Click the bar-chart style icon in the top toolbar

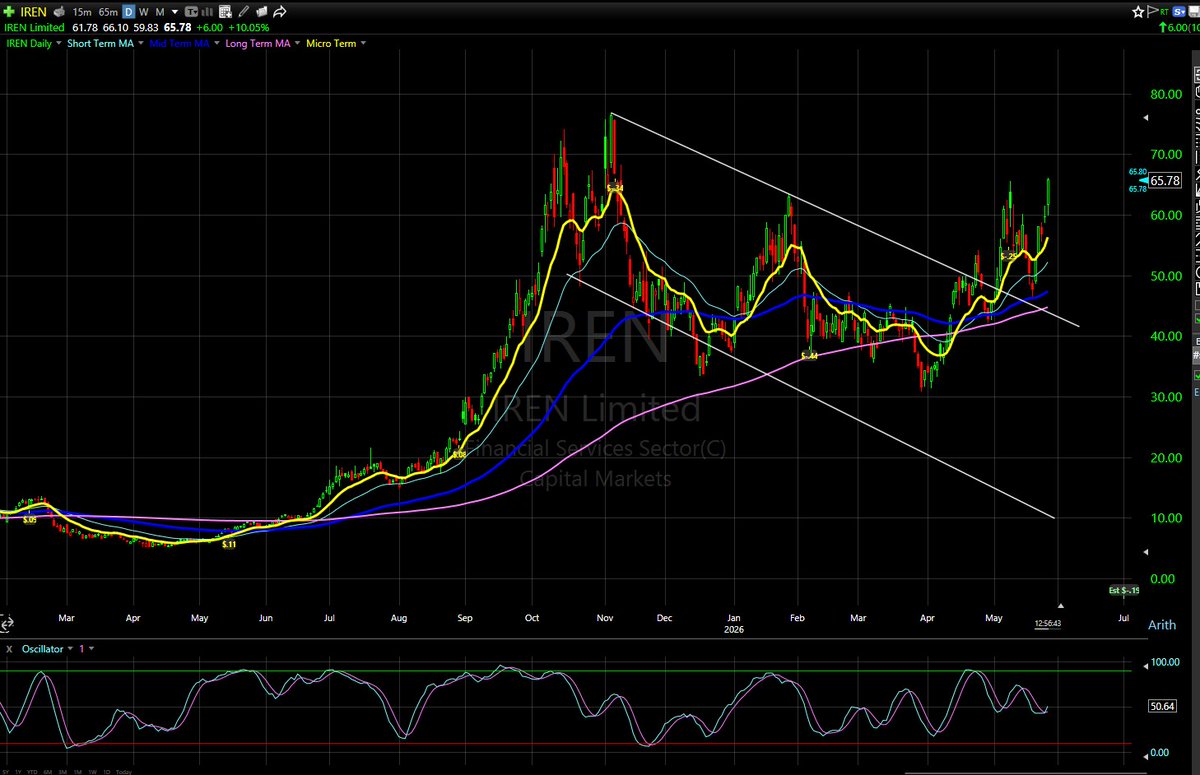click(x=209, y=12)
